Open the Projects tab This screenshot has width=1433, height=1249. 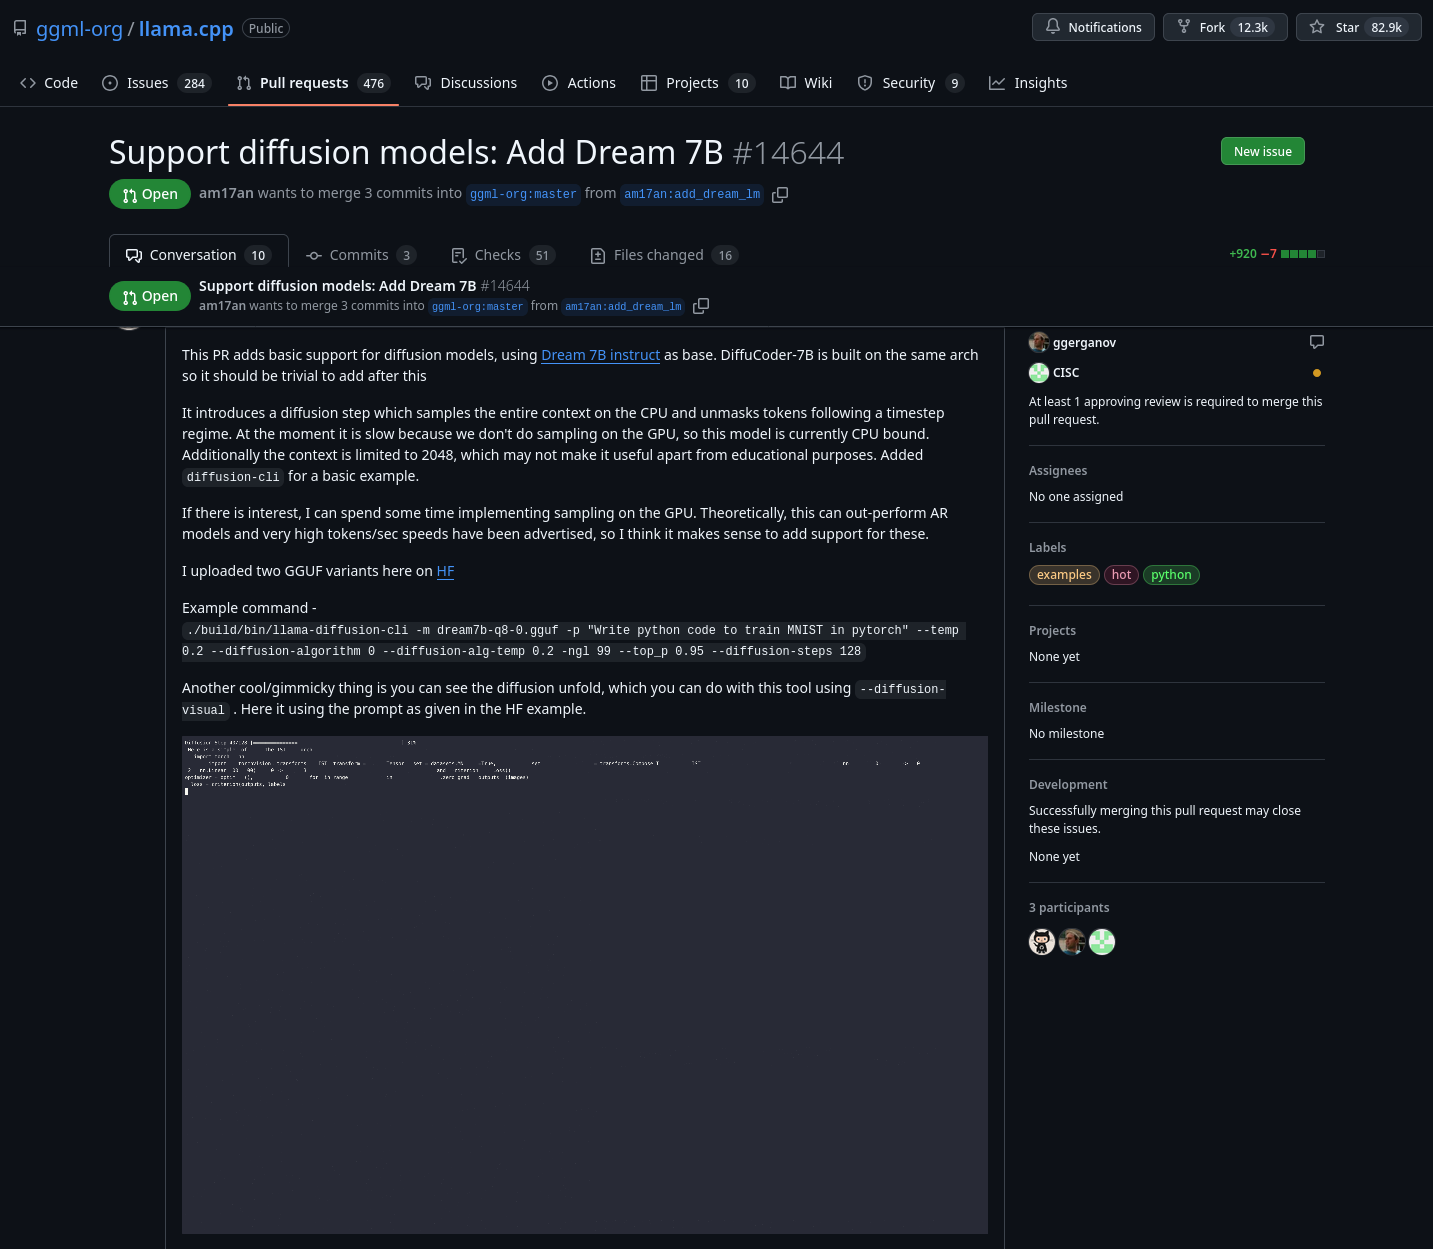click(698, 83)
